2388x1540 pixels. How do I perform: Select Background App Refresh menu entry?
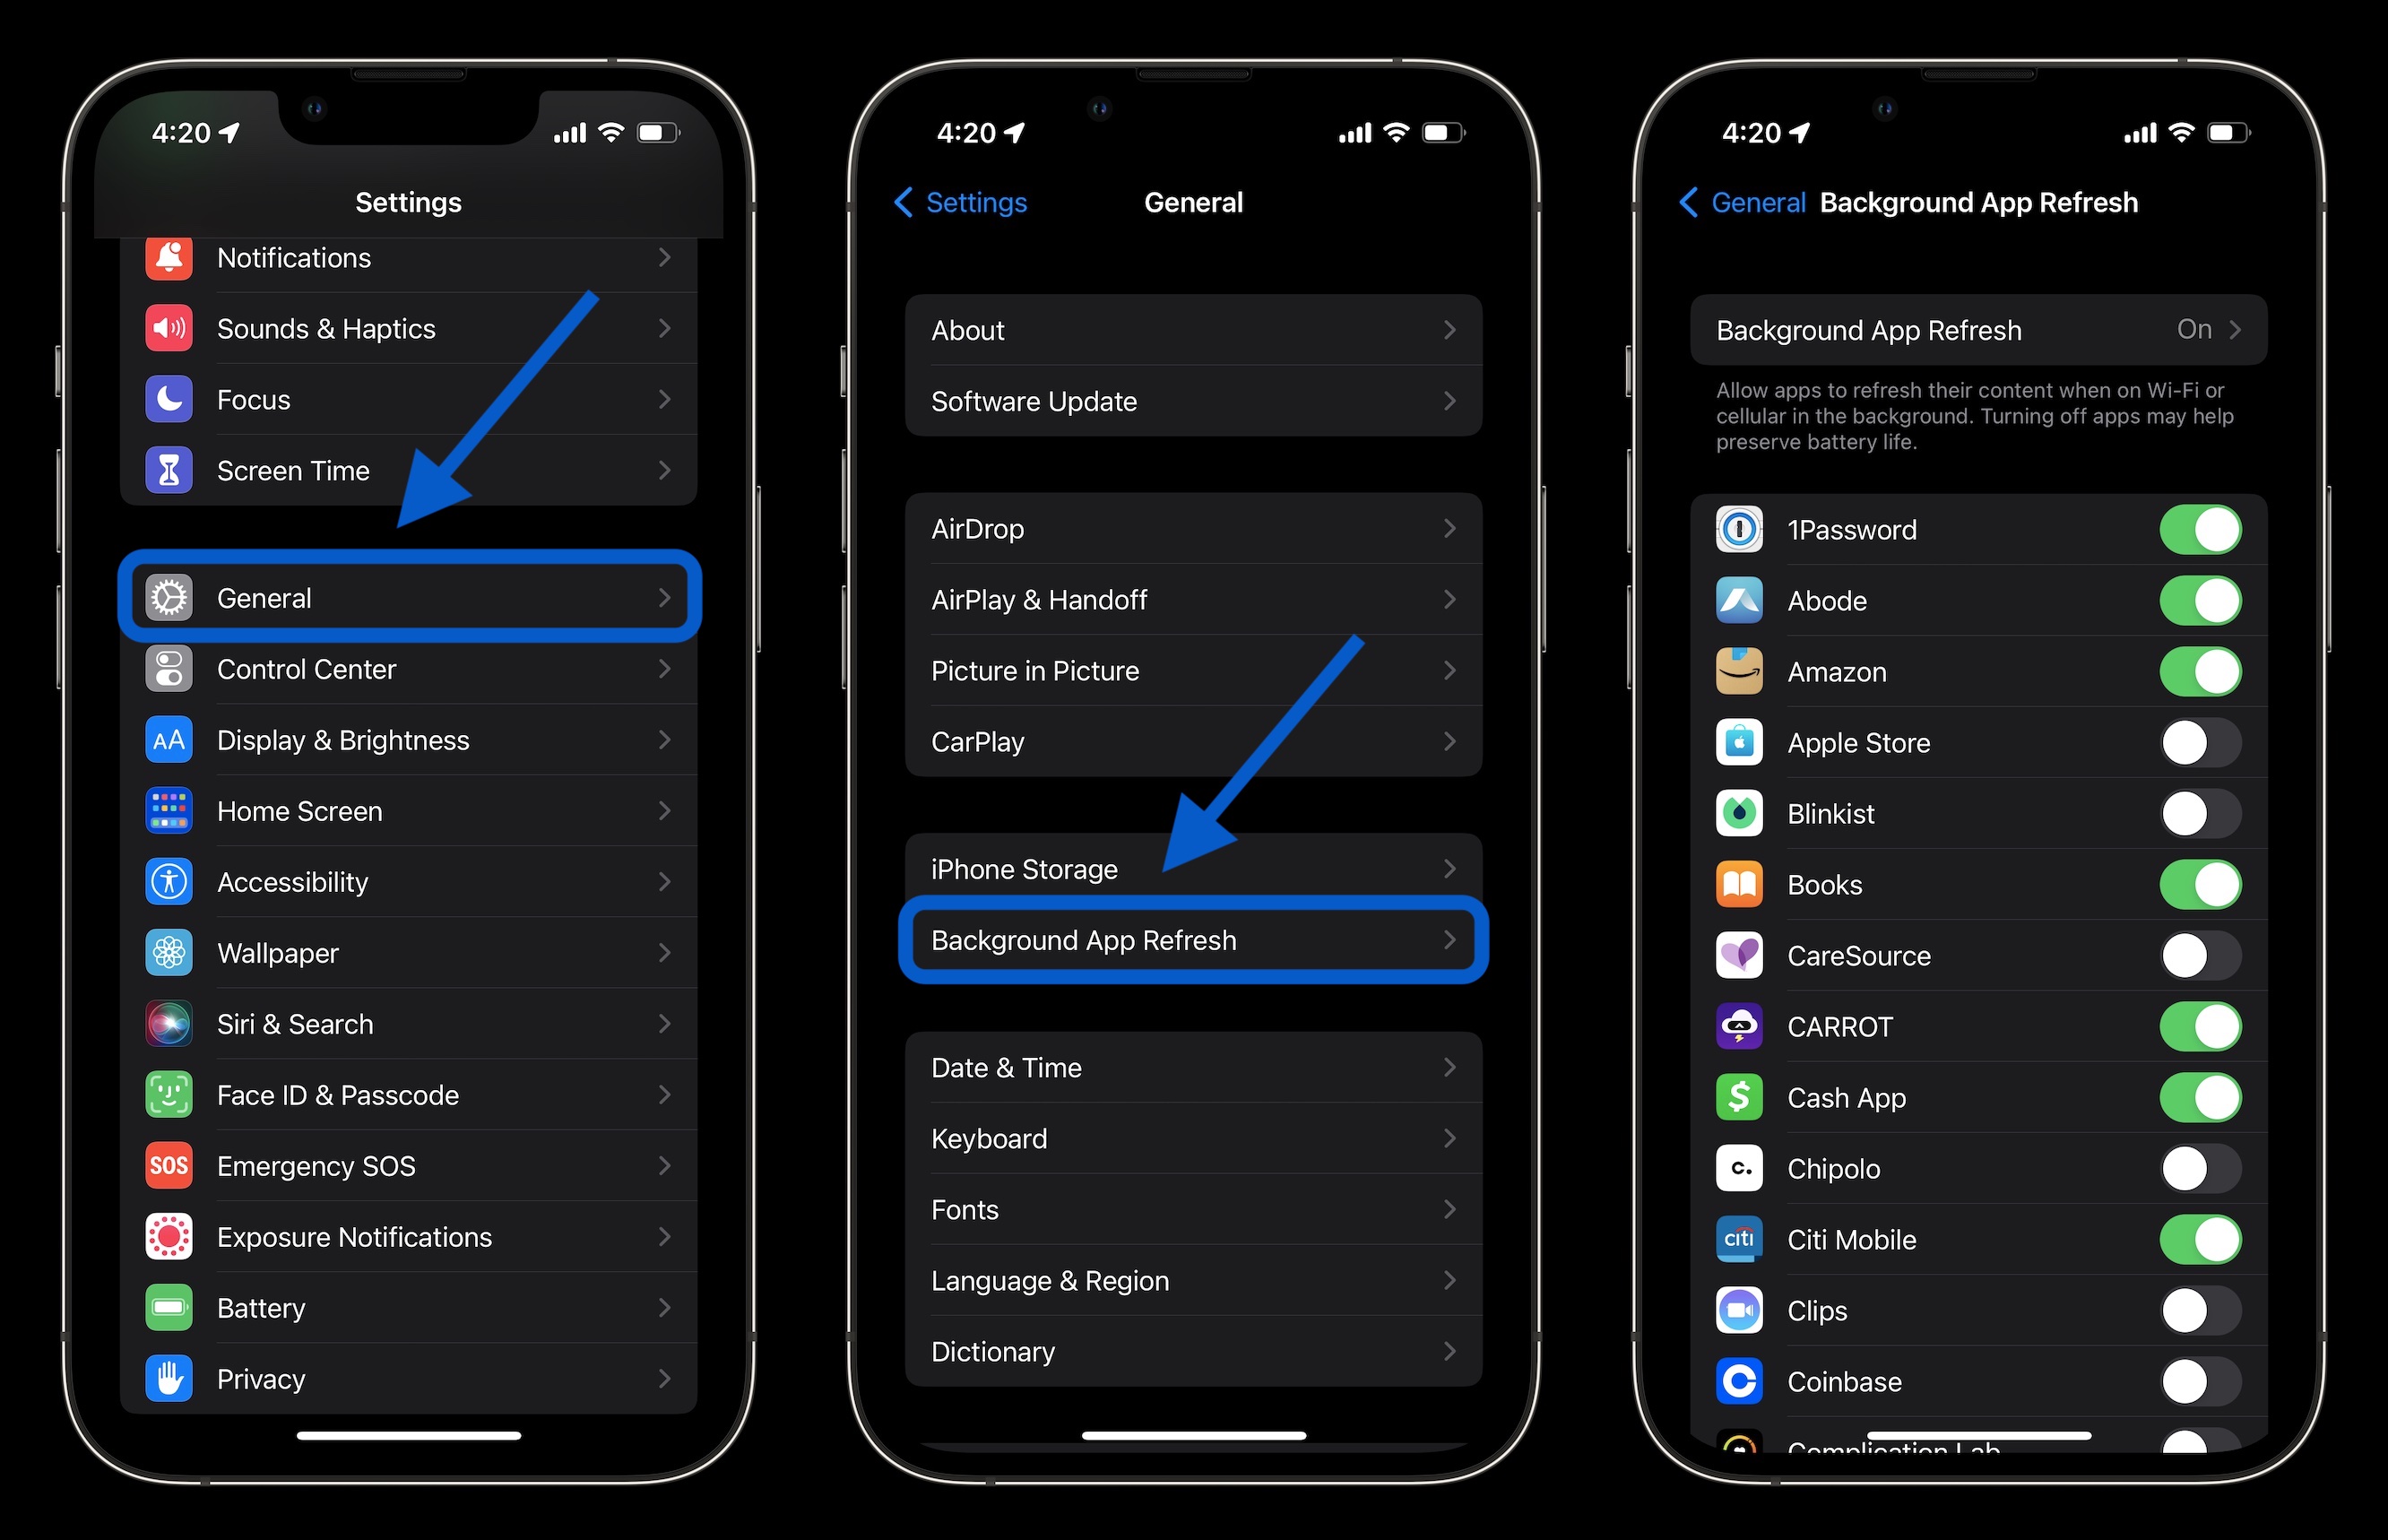pos(1194,941)
